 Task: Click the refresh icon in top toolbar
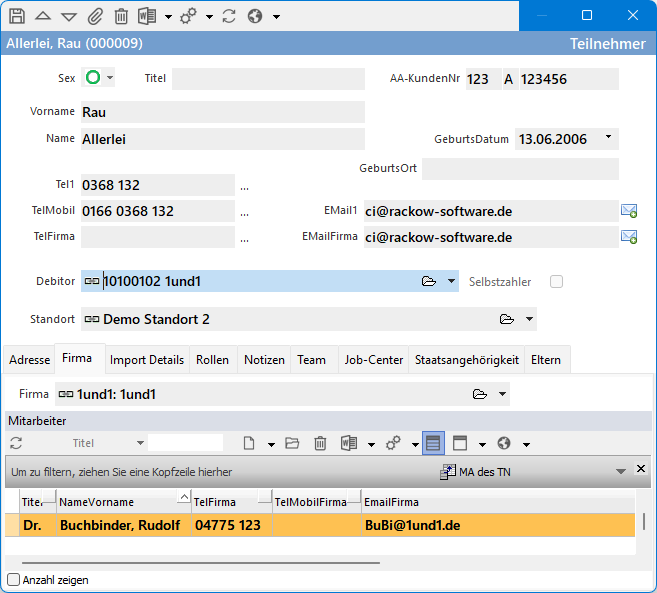pyautogui.click(x=229, y=16)
